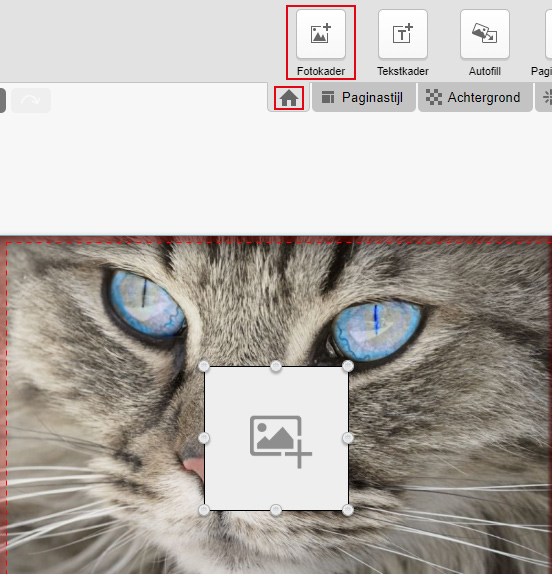Select the bottom-left resize handle of the frame
This screenshot has height=574, width=552.
pos(204,510)
